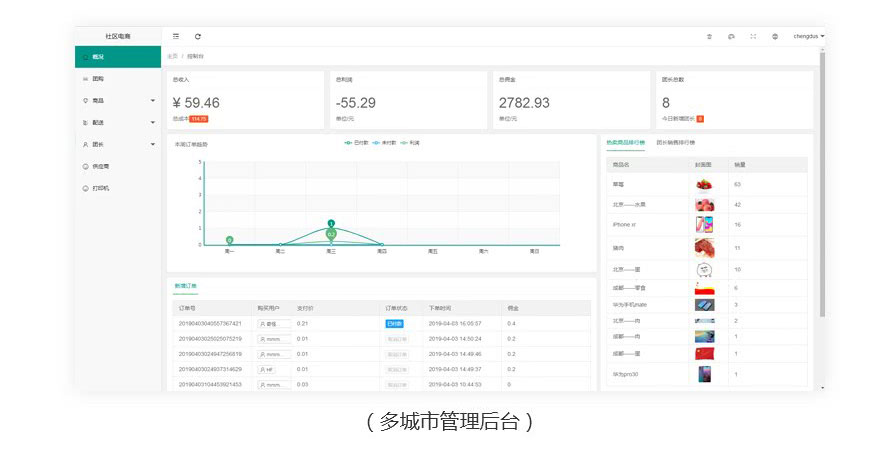This screenshot has width=888, height=450.
Task: Click the strawberry 草莓 product thumbnail
Action: tap(705, 185)
